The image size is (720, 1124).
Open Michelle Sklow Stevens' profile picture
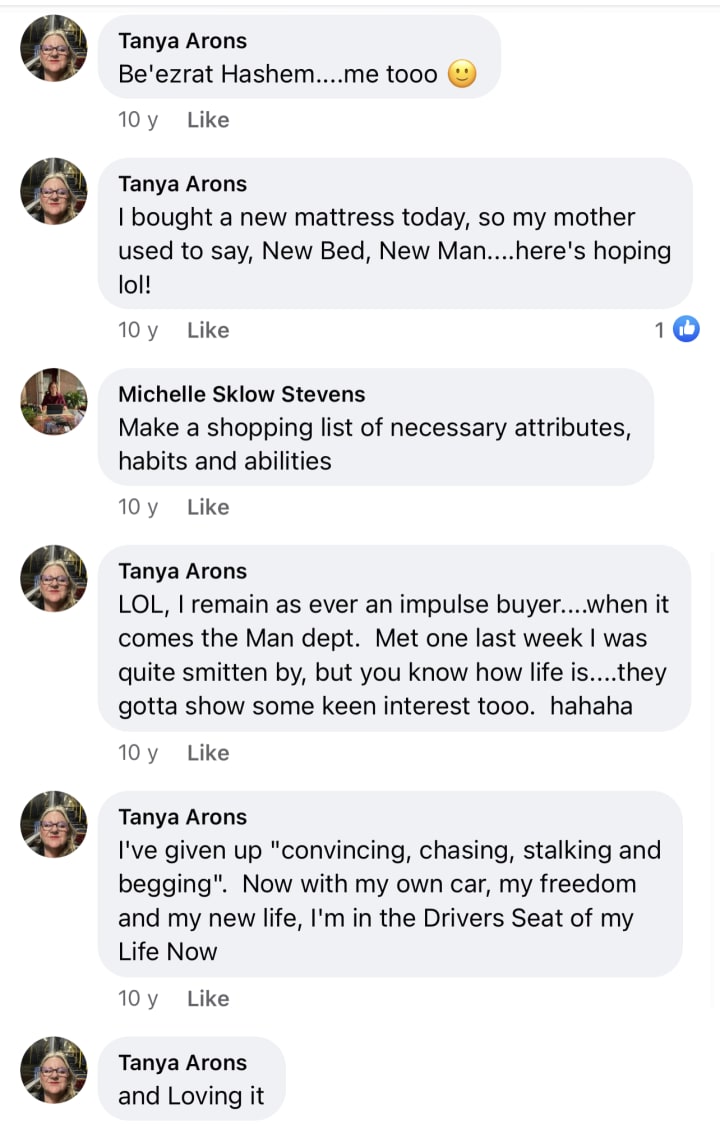[54, 401]
